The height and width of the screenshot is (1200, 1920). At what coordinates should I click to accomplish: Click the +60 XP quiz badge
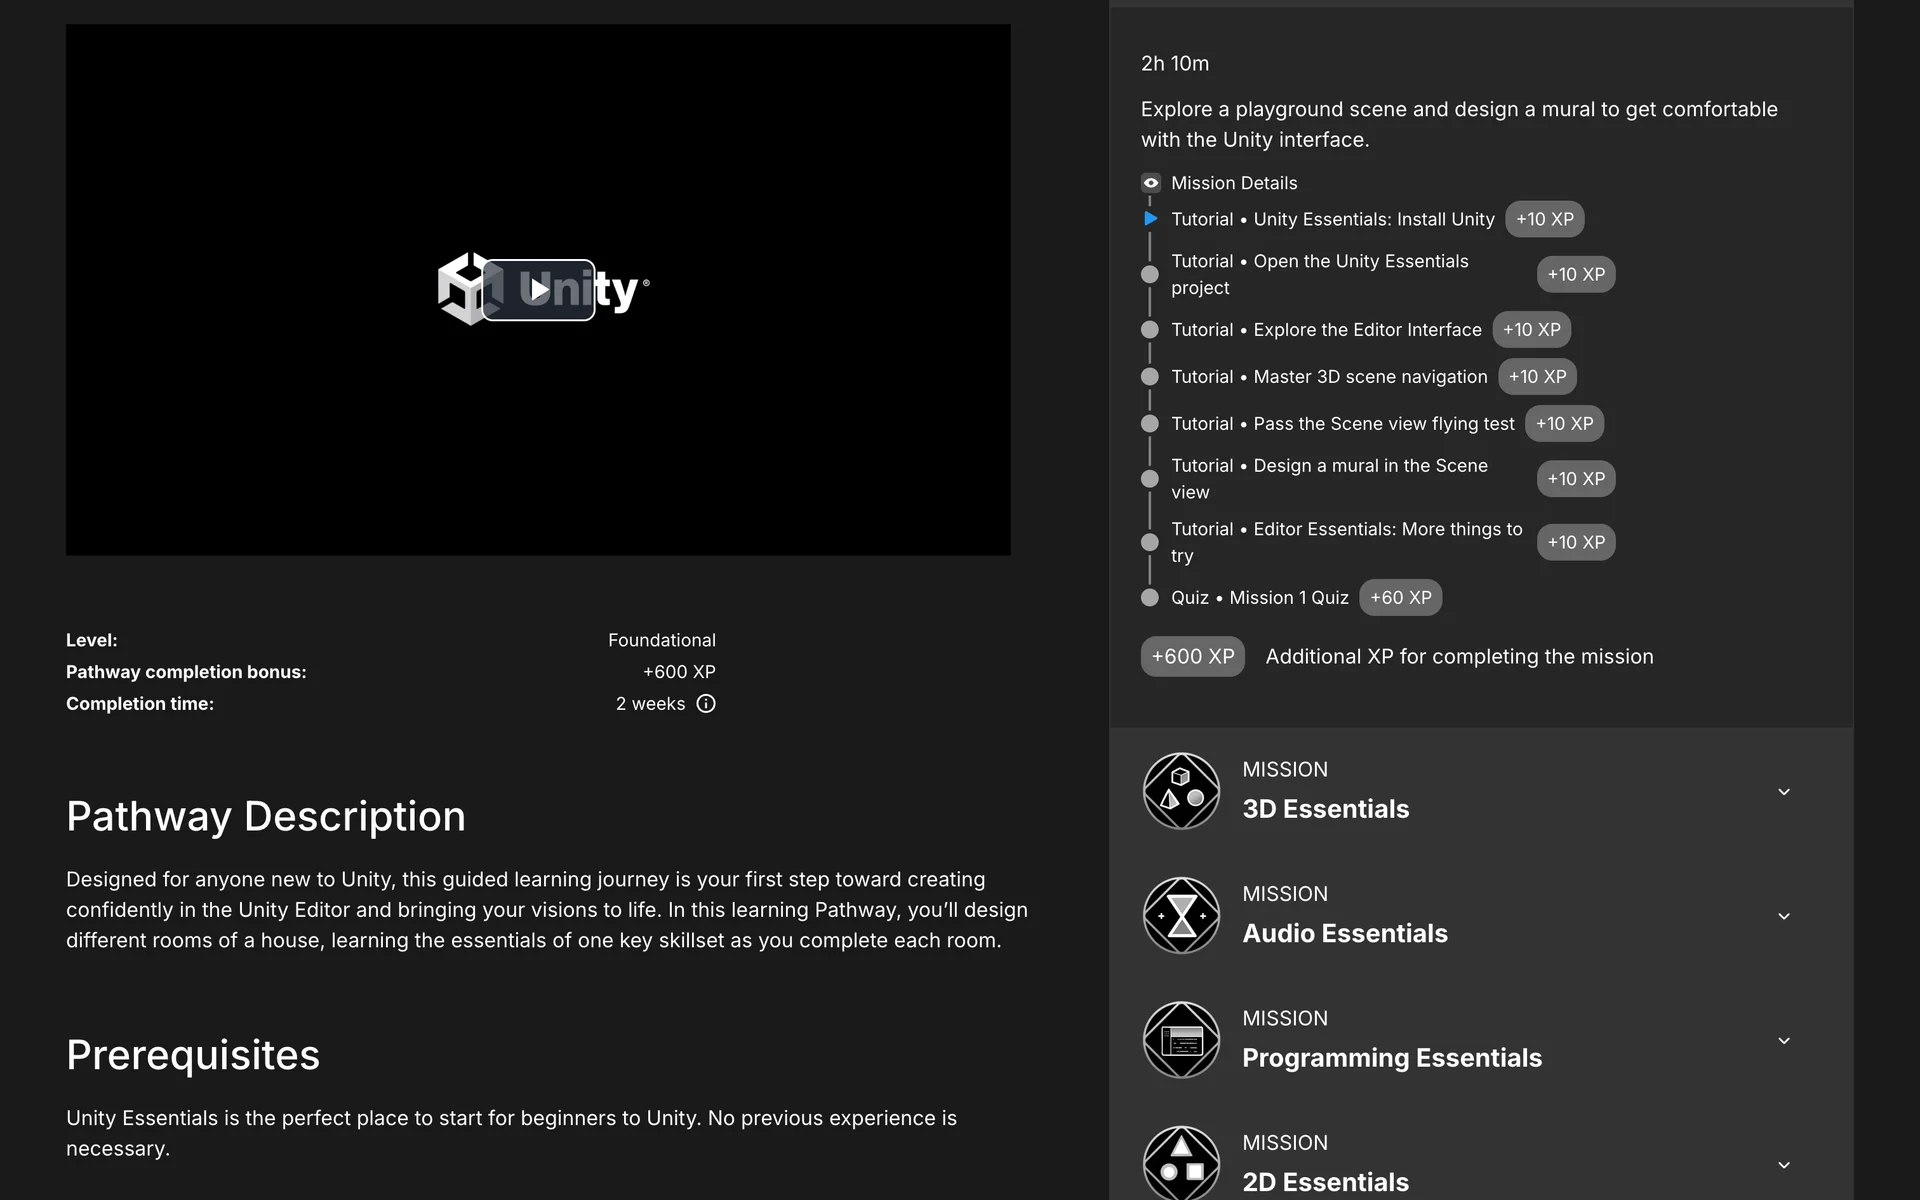click(x=1400, y=598)
